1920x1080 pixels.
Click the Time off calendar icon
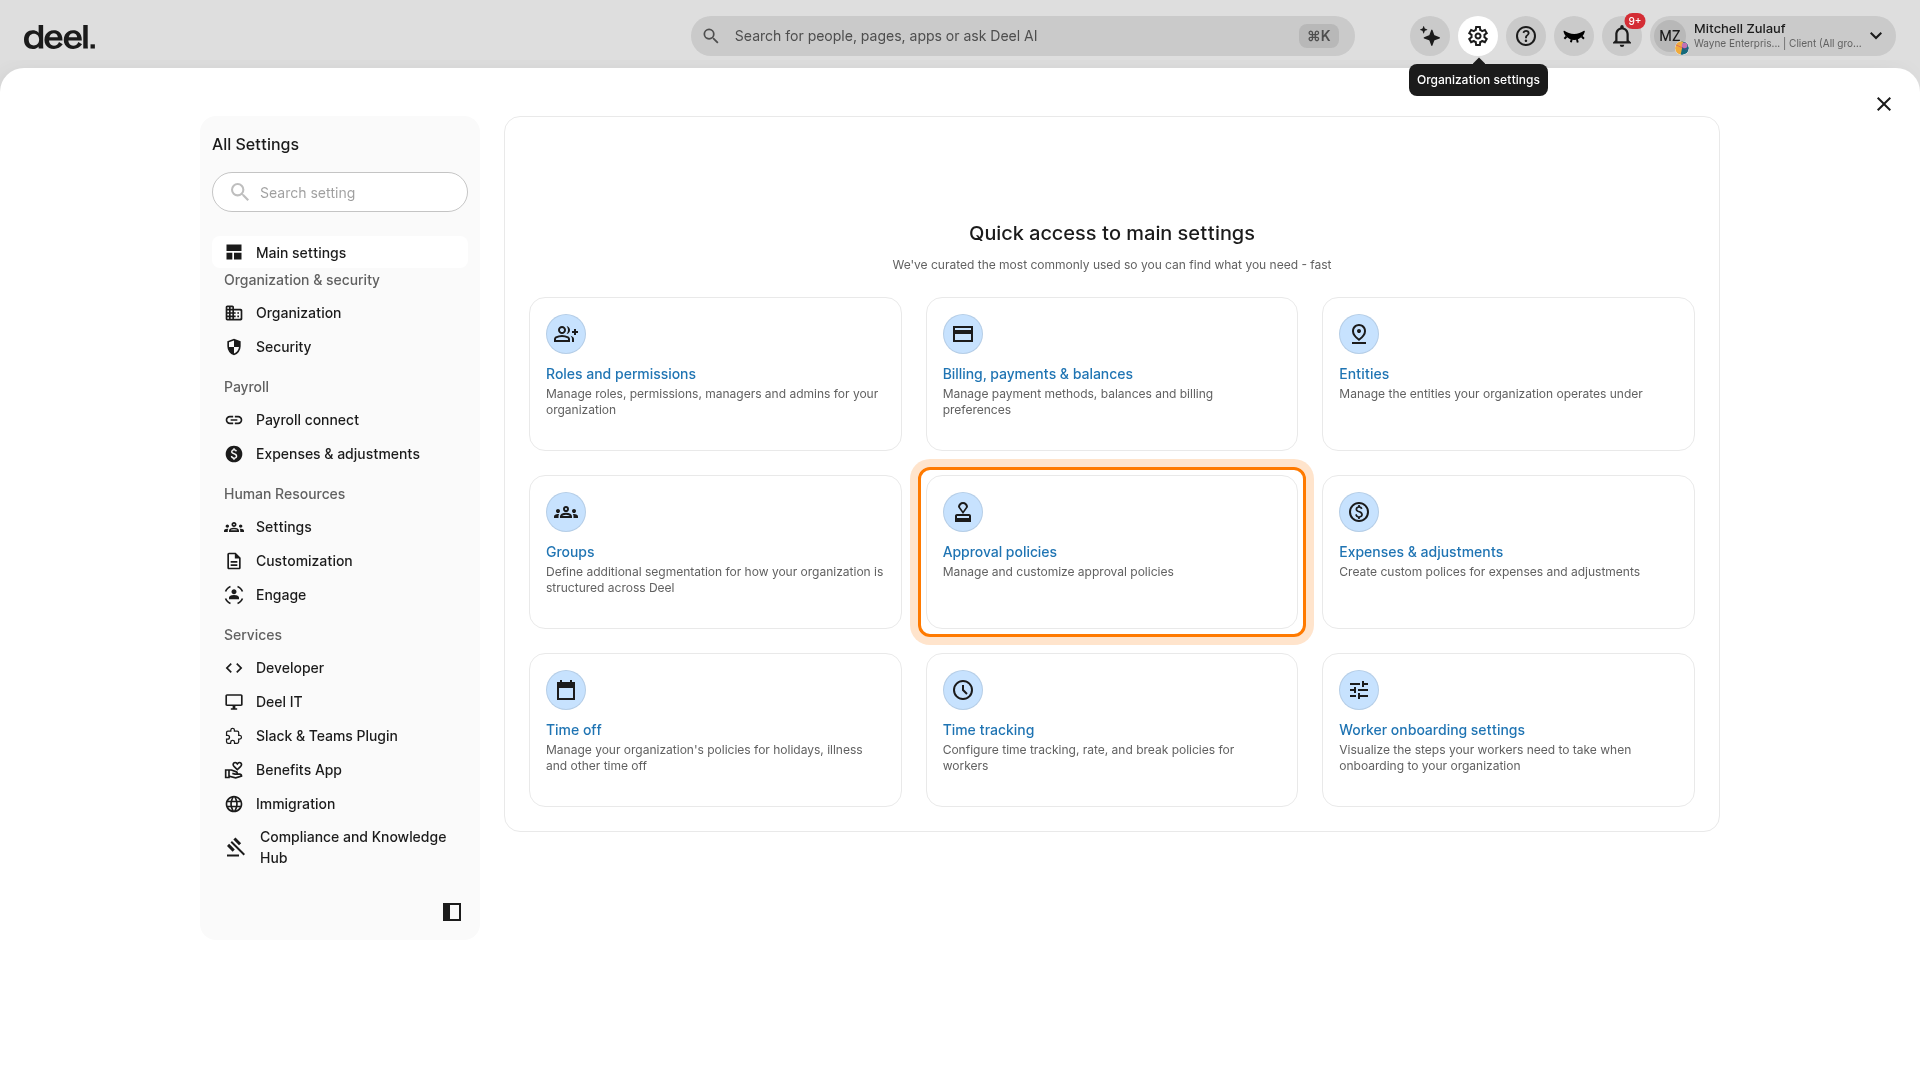click(x=566, y=690)
